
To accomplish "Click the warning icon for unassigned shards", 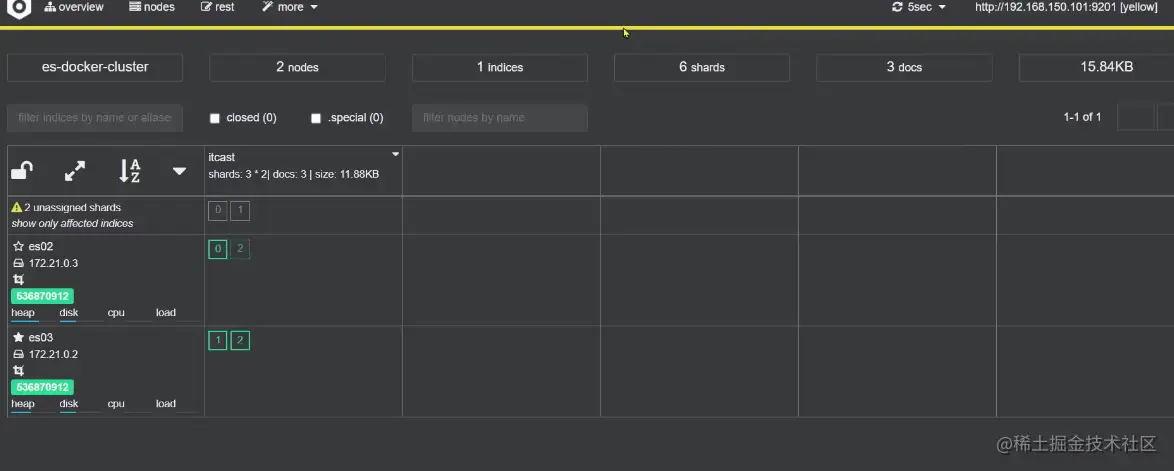I will (16, 207).
